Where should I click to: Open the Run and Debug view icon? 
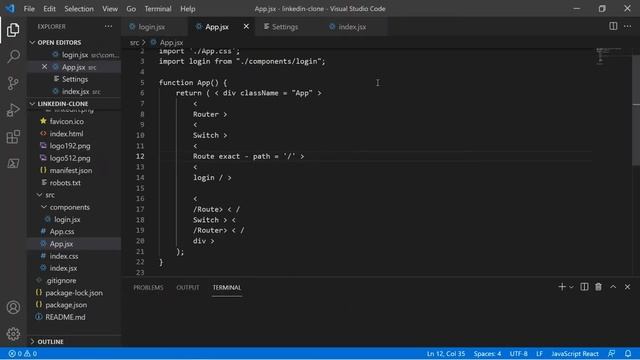(x=13, y=110)
